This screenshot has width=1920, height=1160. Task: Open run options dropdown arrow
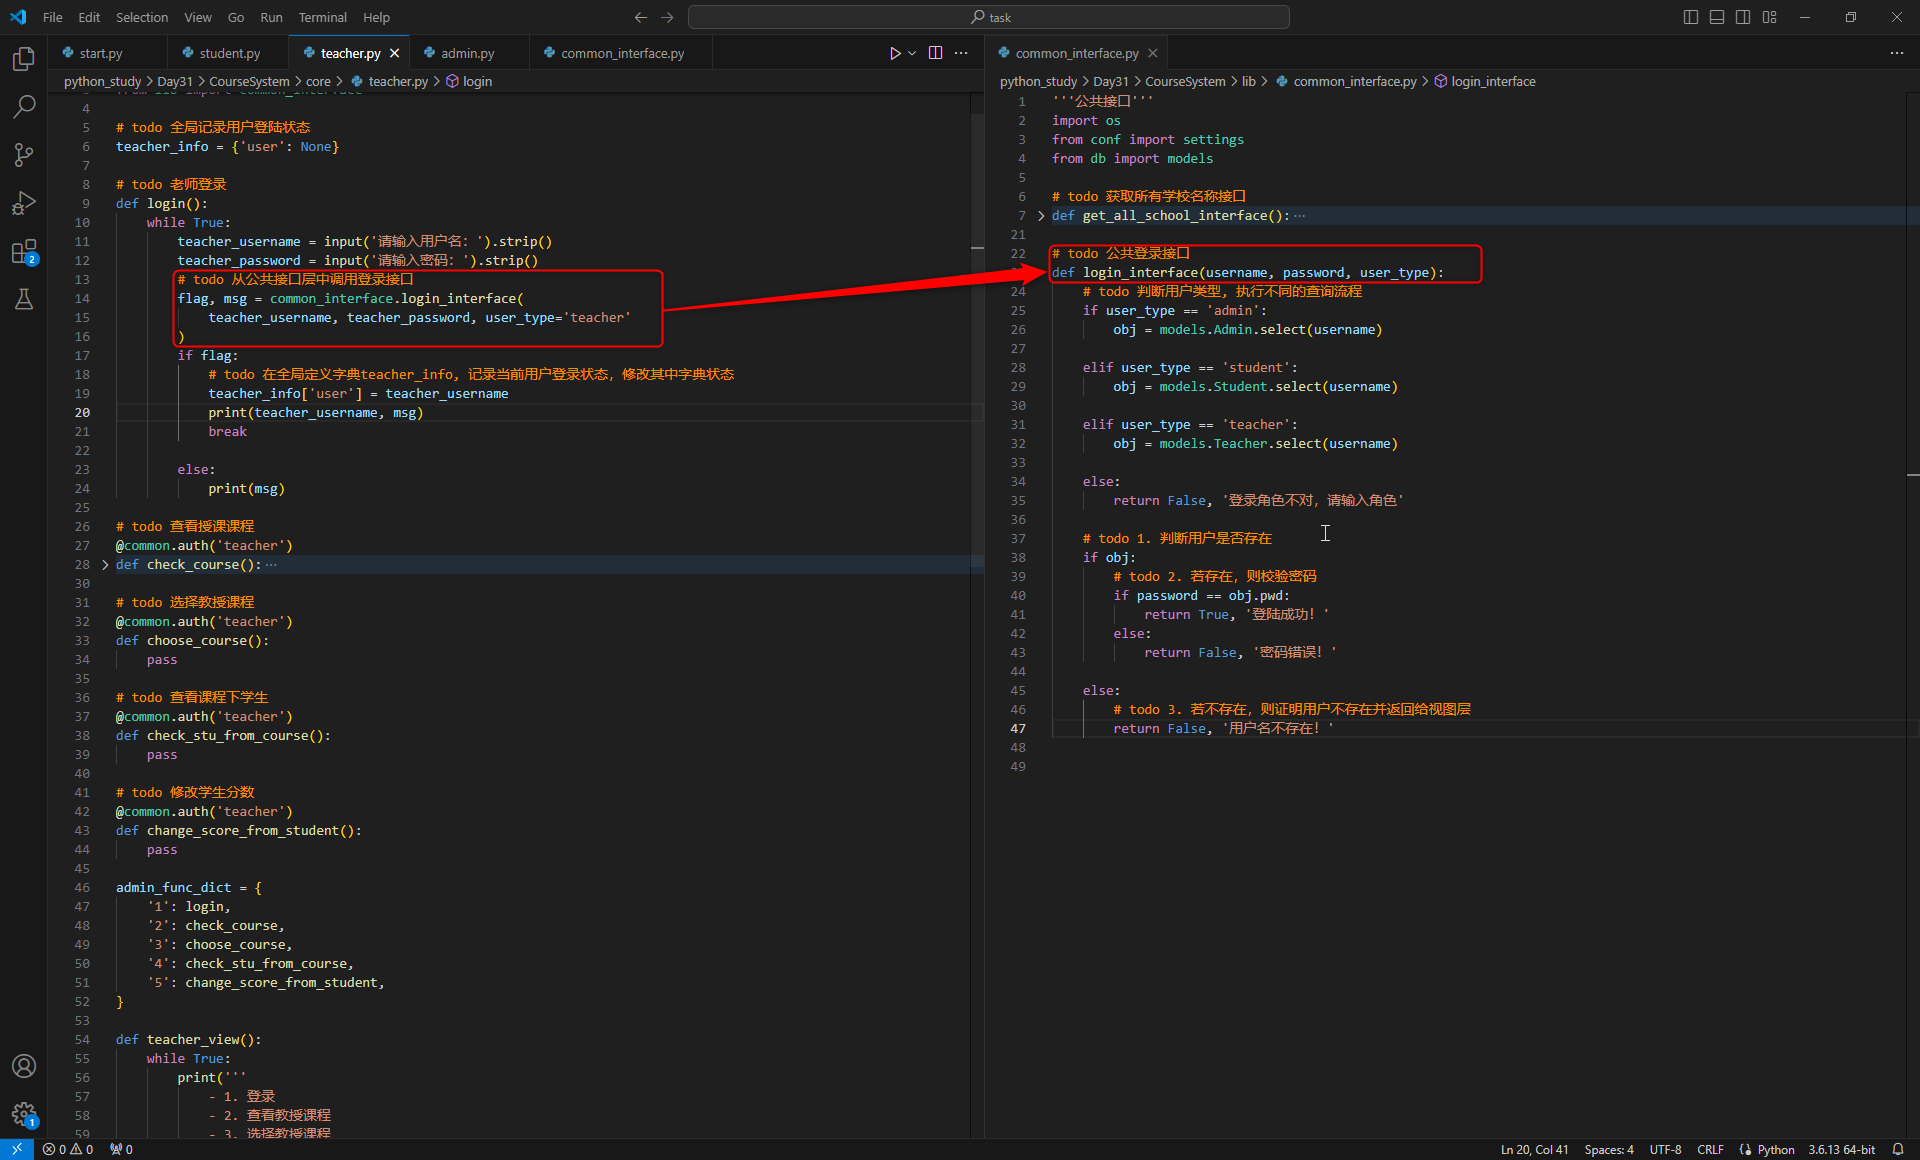click(912, 53)
